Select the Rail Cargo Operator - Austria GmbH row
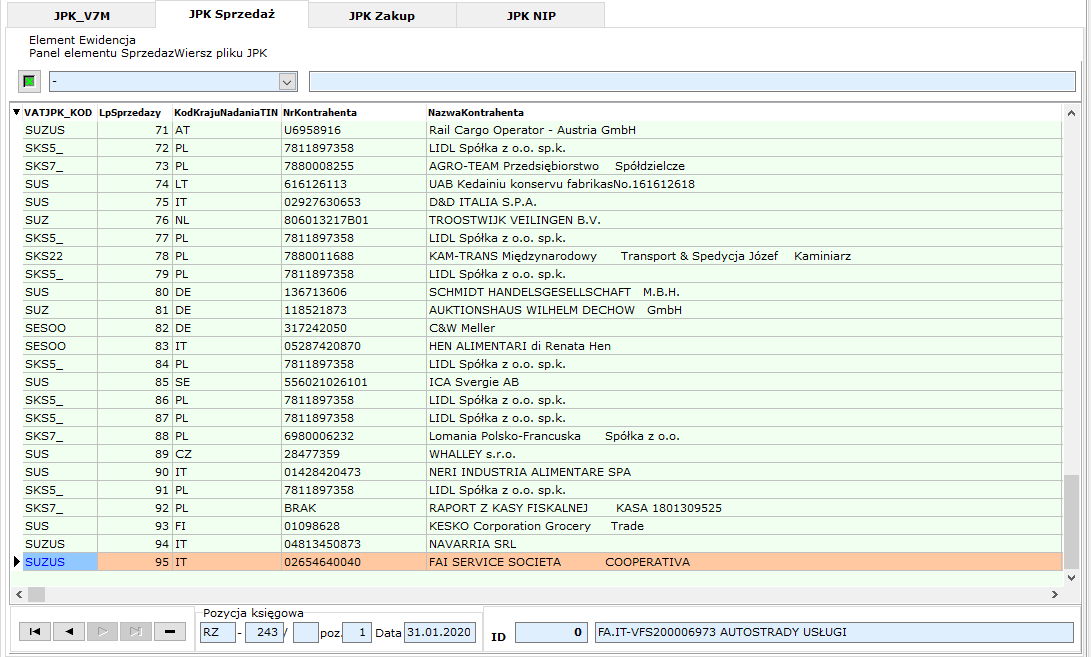 pyautogui.click(x=543, y=130)
